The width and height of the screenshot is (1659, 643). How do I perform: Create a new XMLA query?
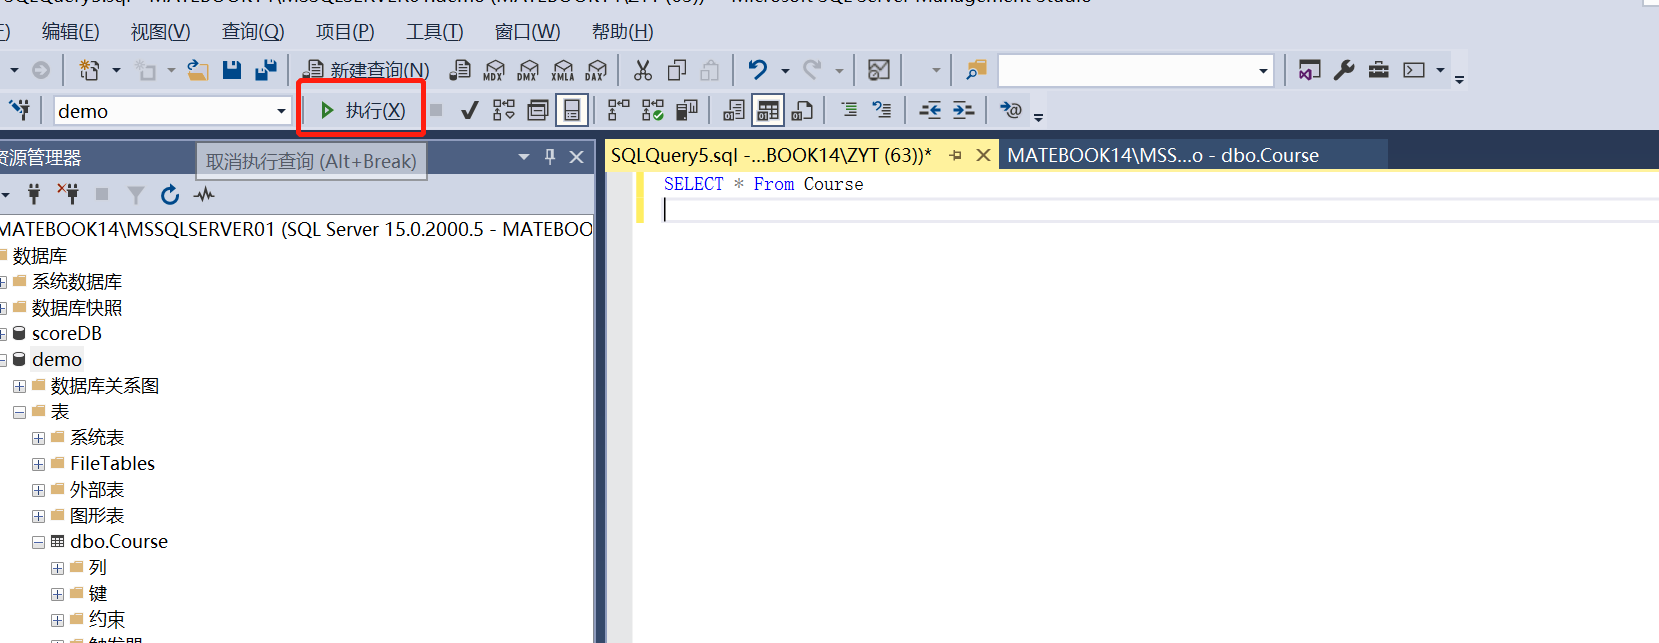coord(562,70)
